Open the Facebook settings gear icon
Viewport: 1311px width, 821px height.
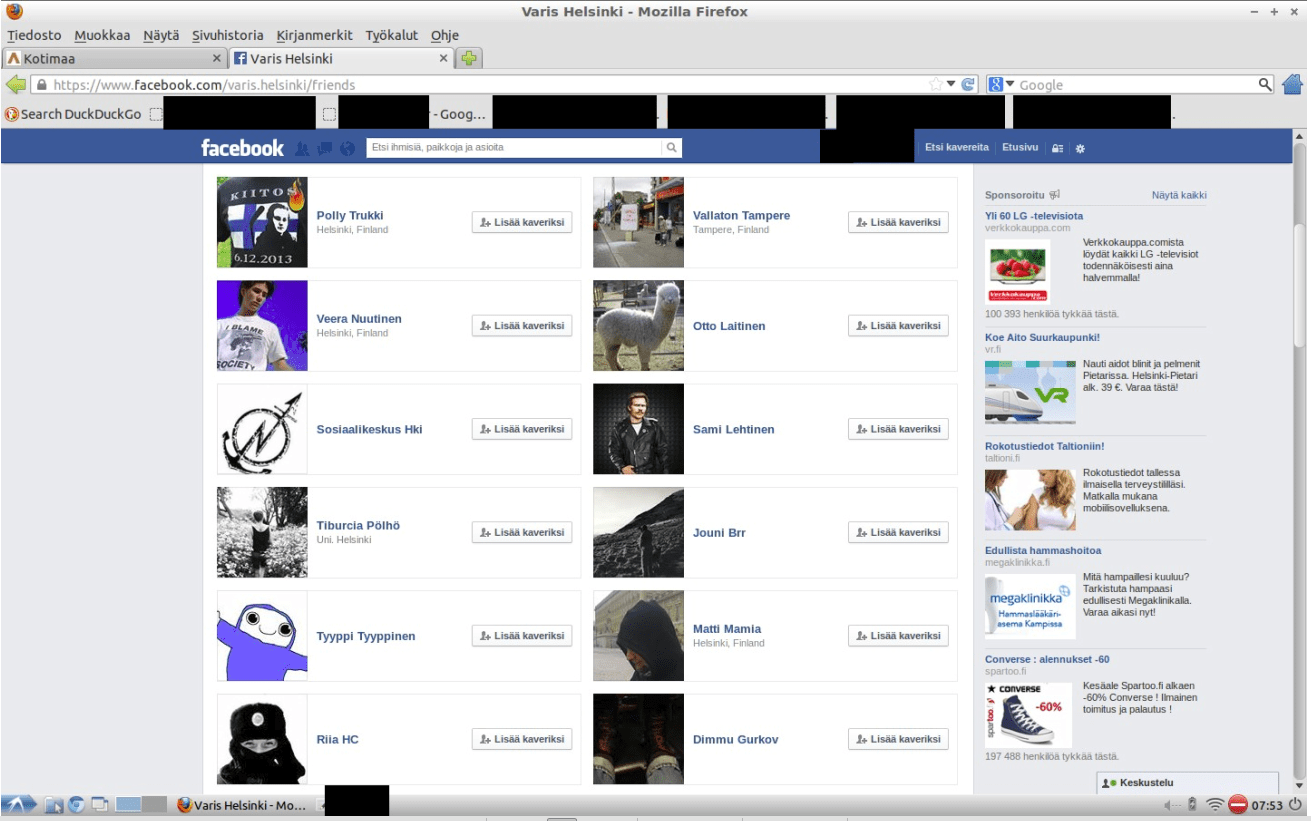tap(1080, 148)
